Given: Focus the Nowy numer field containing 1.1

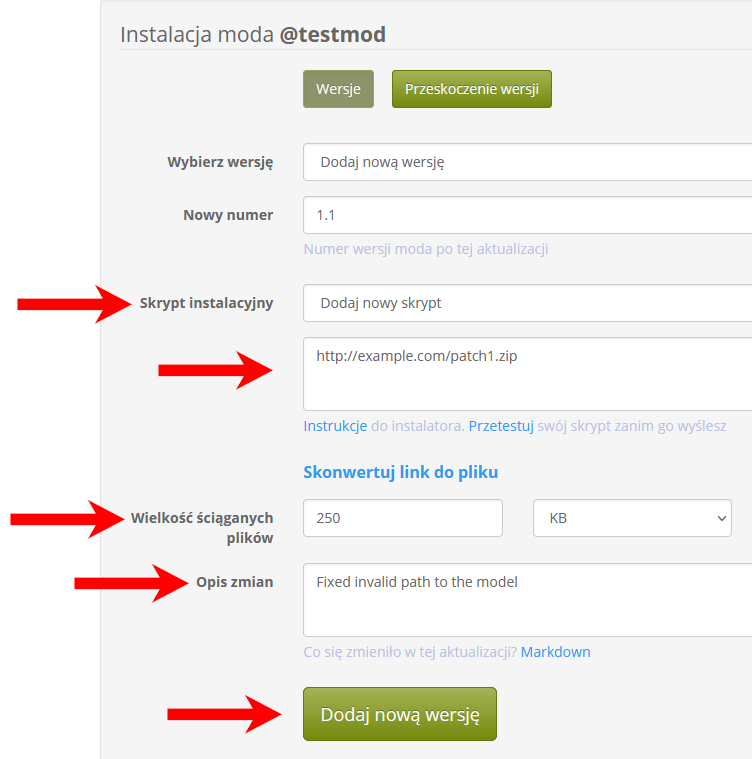Looking at the screenshot, I should [x=527, y=215].
